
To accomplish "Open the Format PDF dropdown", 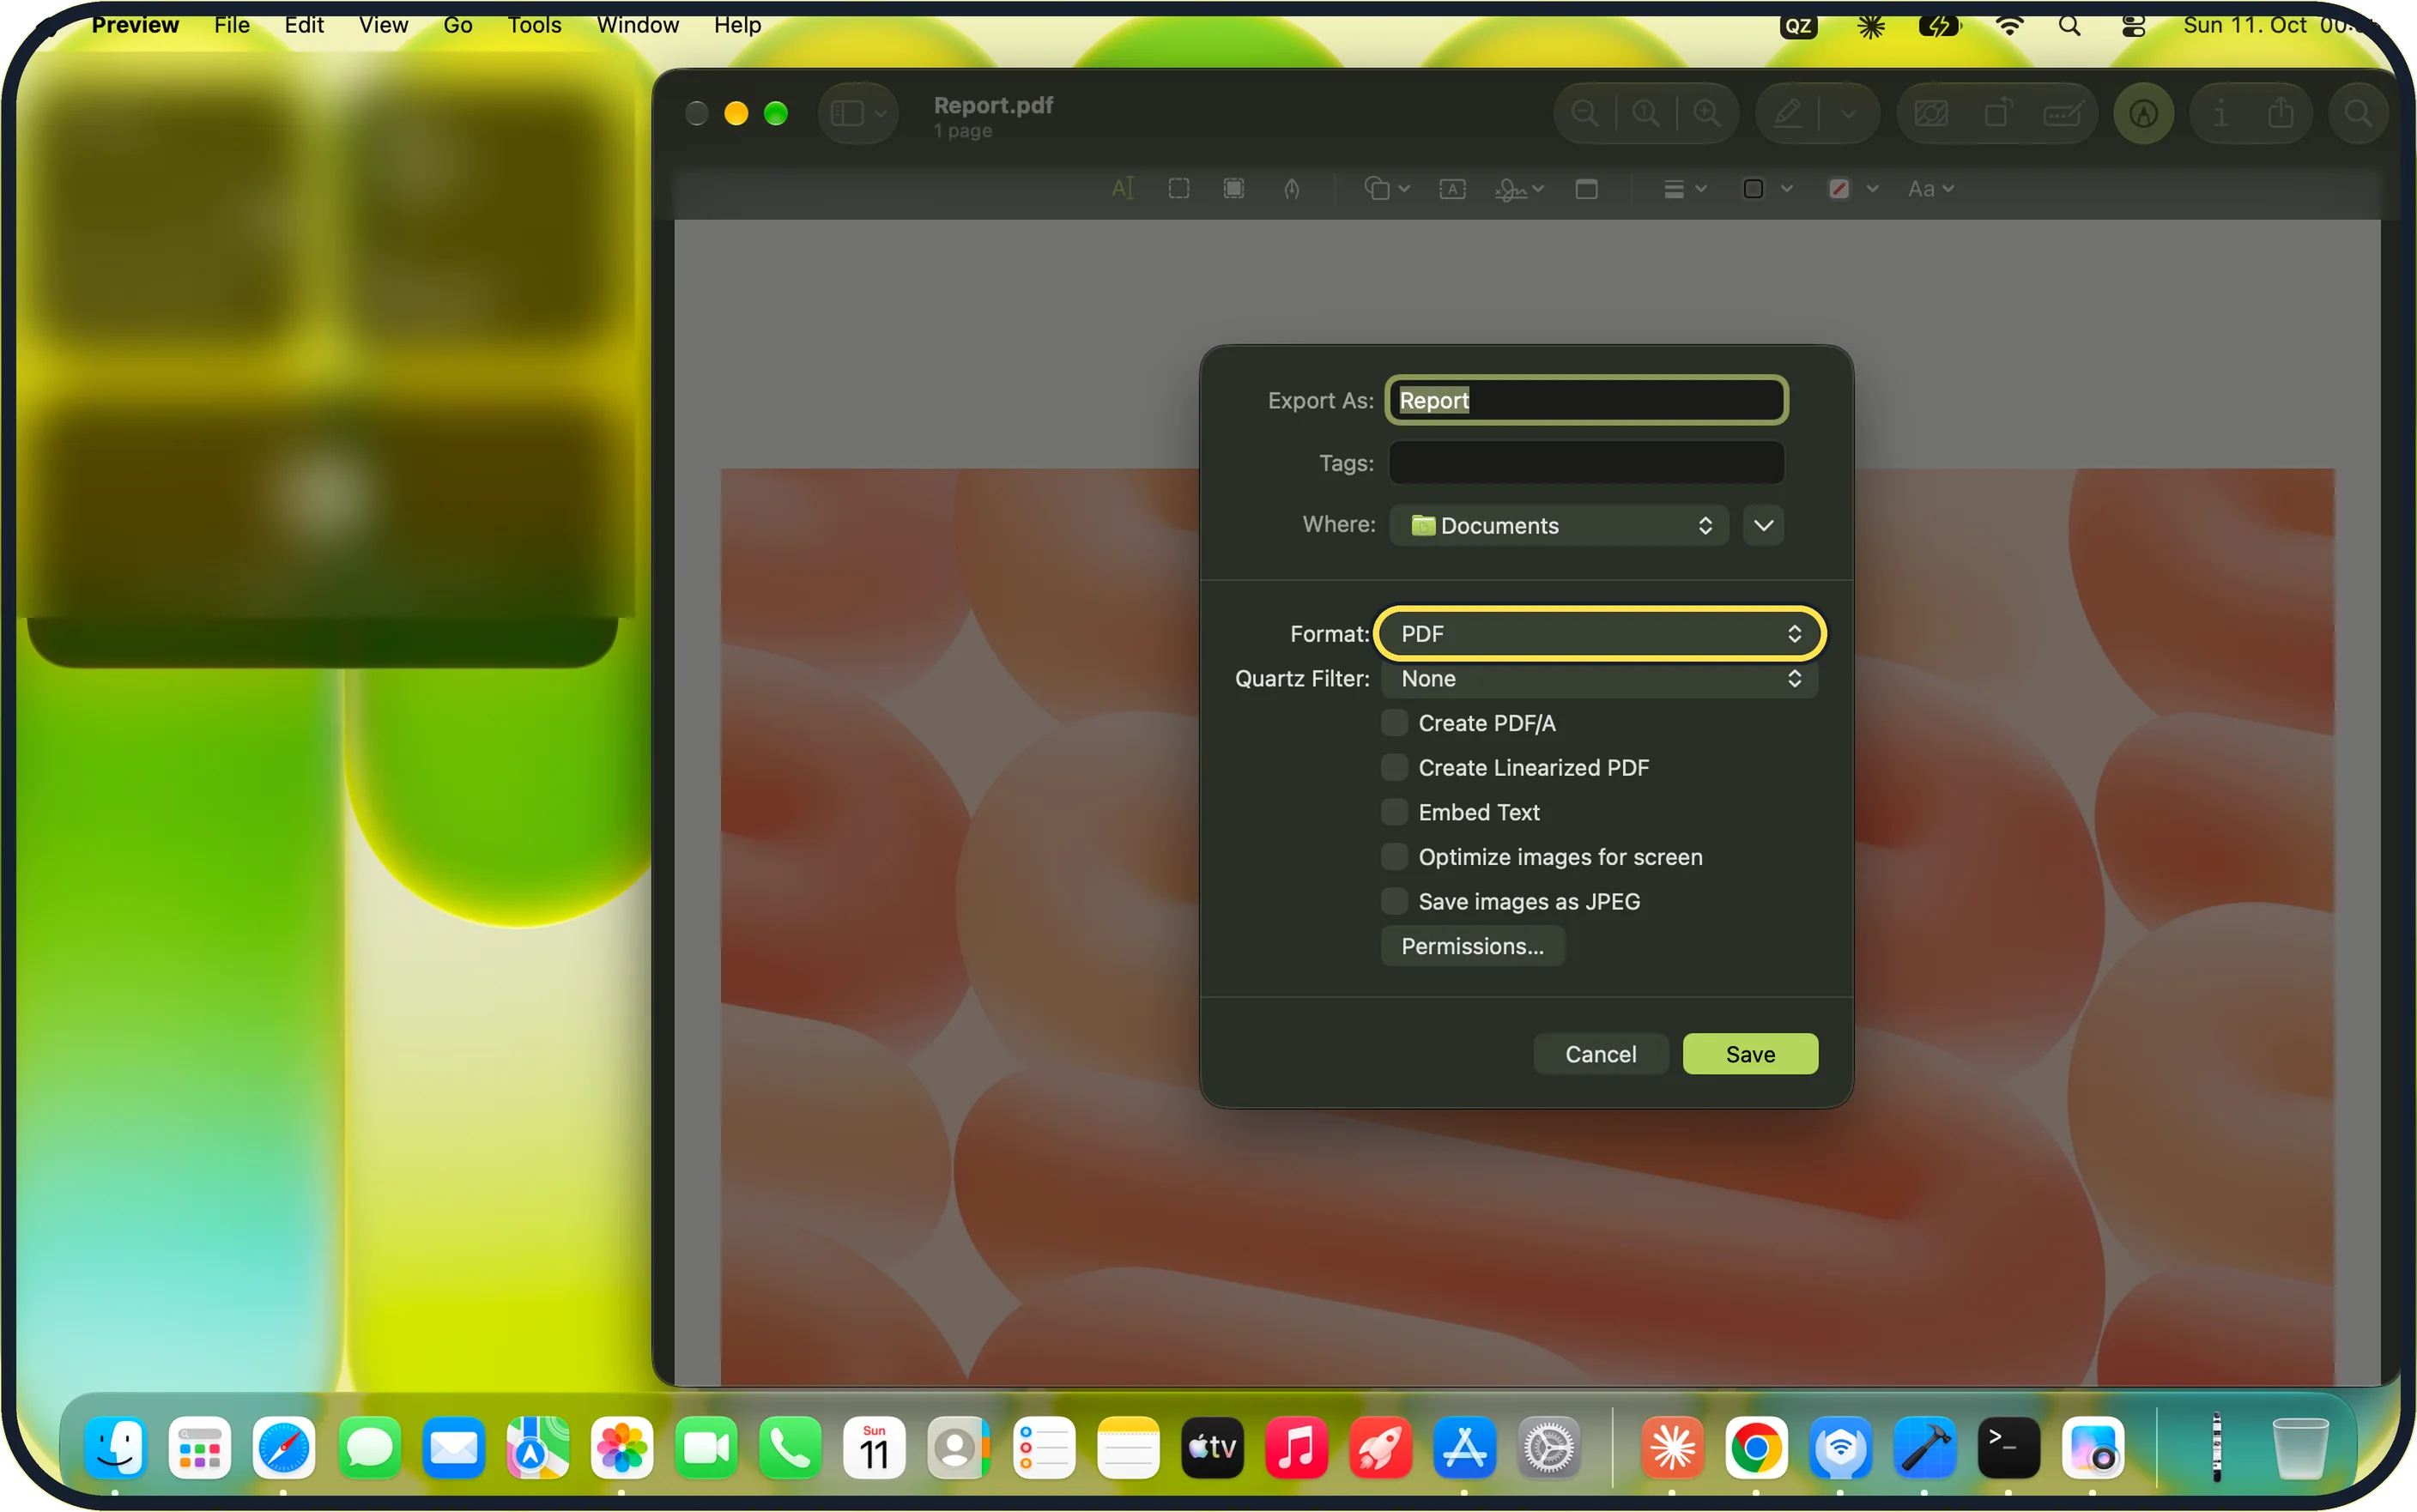I will point(1600,634).
